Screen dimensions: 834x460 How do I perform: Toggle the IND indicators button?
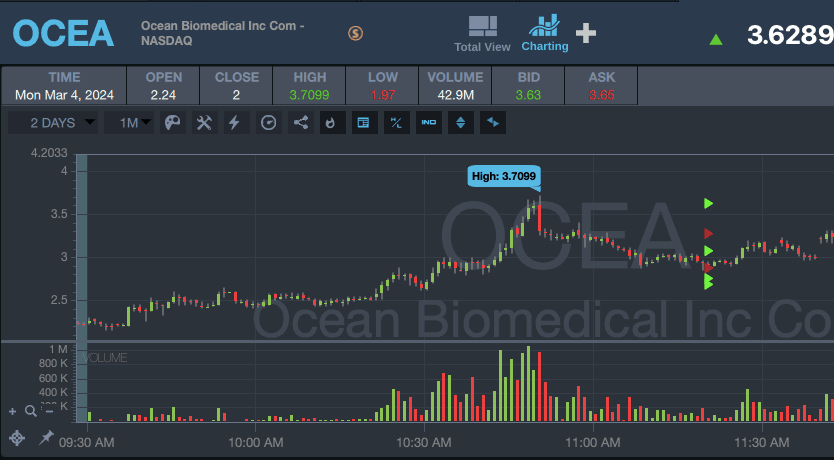click(428, 122)
